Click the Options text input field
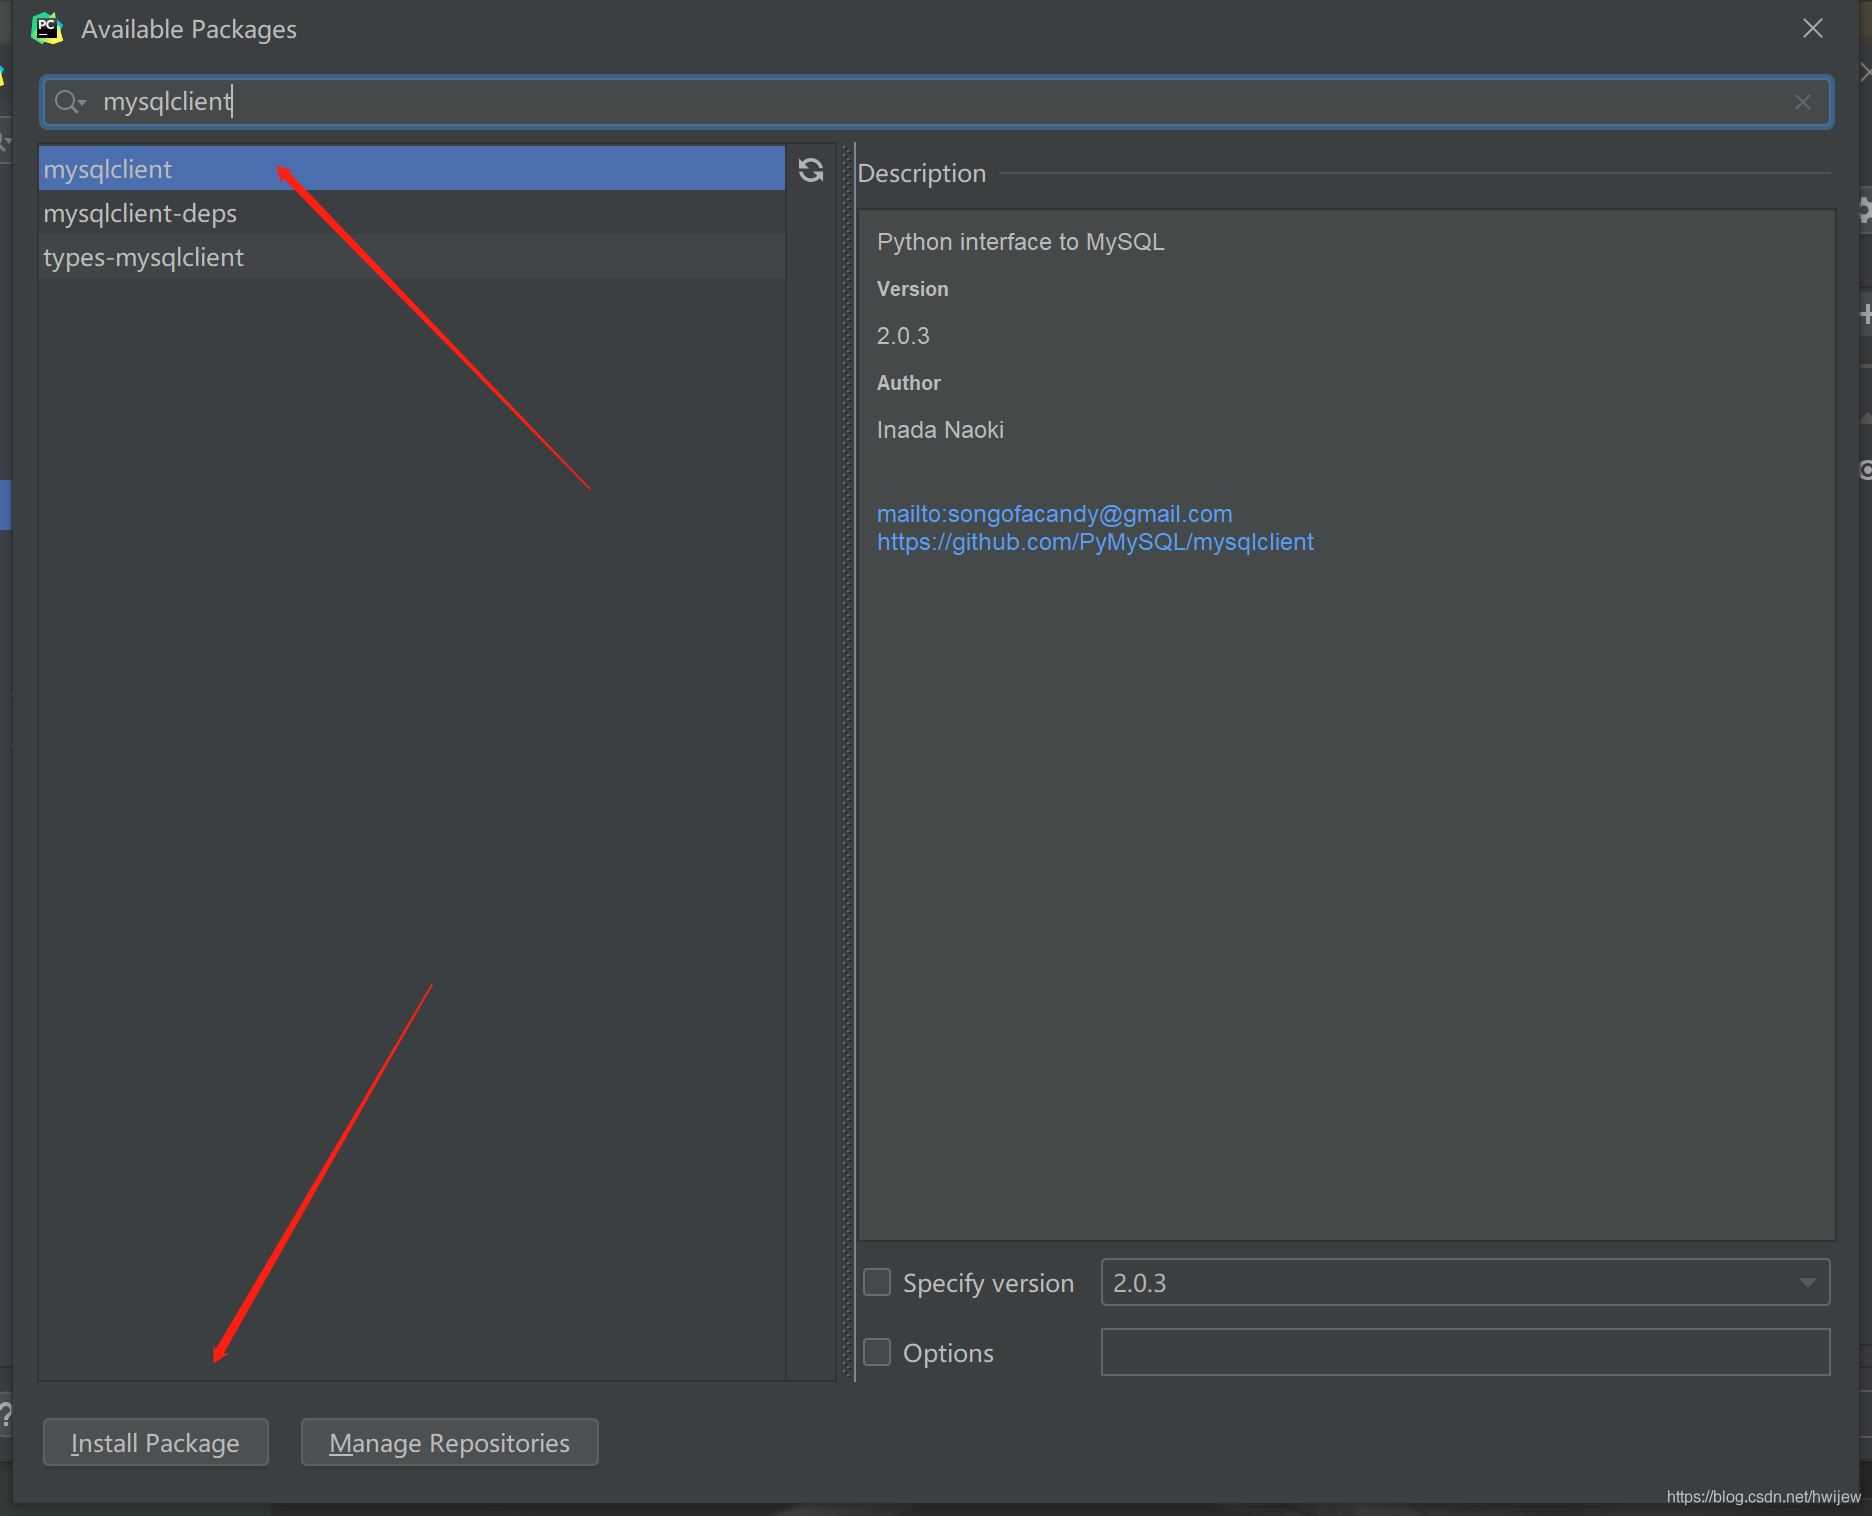The width and height of the screenshot is (1872, 1516). [x=1465, y=1352]
